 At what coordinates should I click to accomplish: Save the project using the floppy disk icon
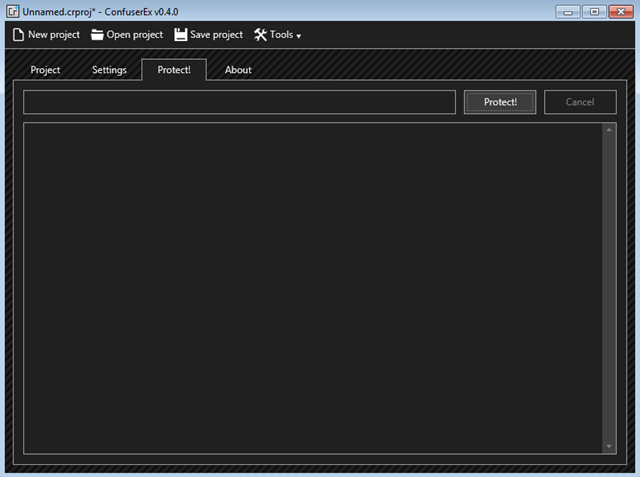coord(180,35)
